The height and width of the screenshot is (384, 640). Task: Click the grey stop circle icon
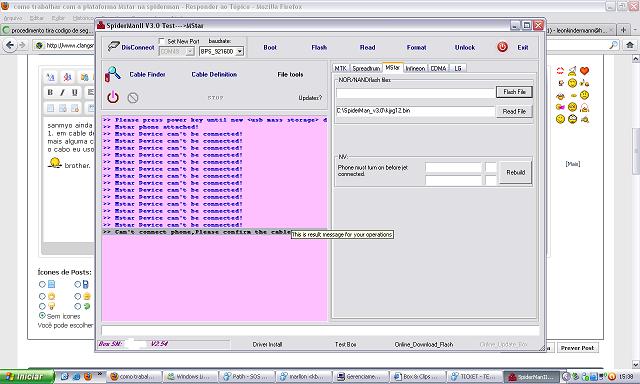coord(133,98)
